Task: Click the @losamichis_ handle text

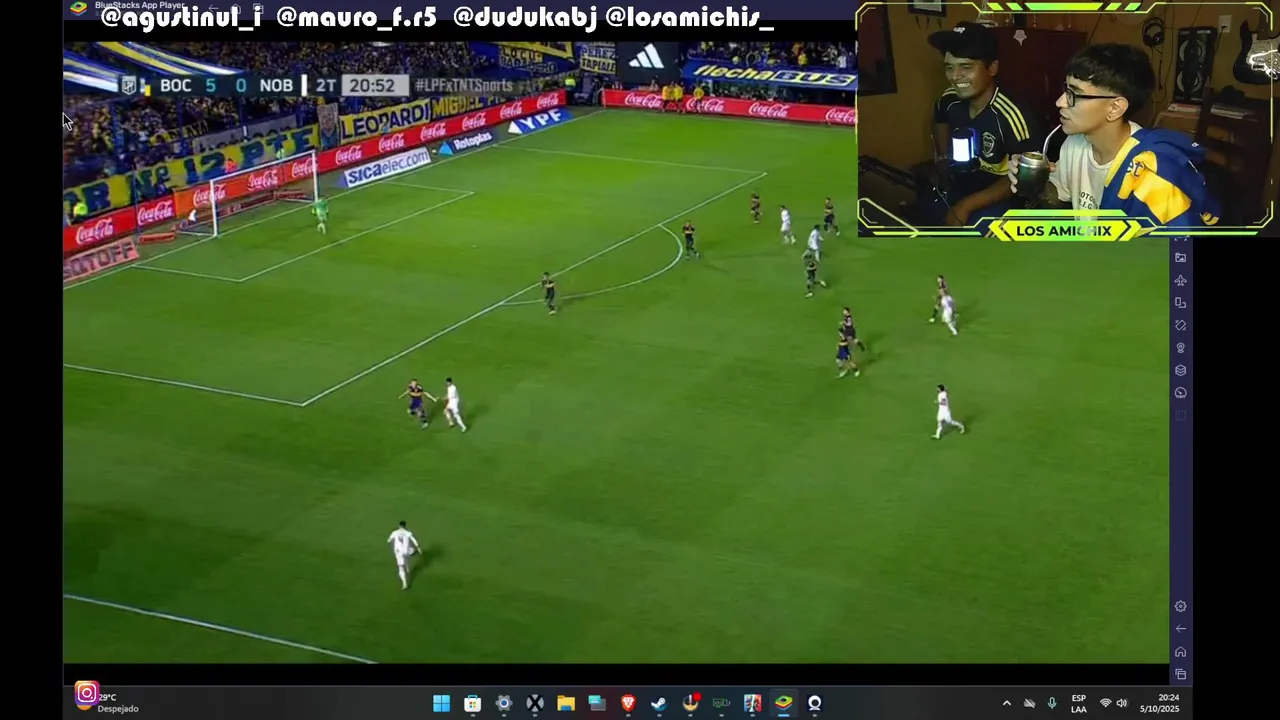Action: click(x=690, y=17)
